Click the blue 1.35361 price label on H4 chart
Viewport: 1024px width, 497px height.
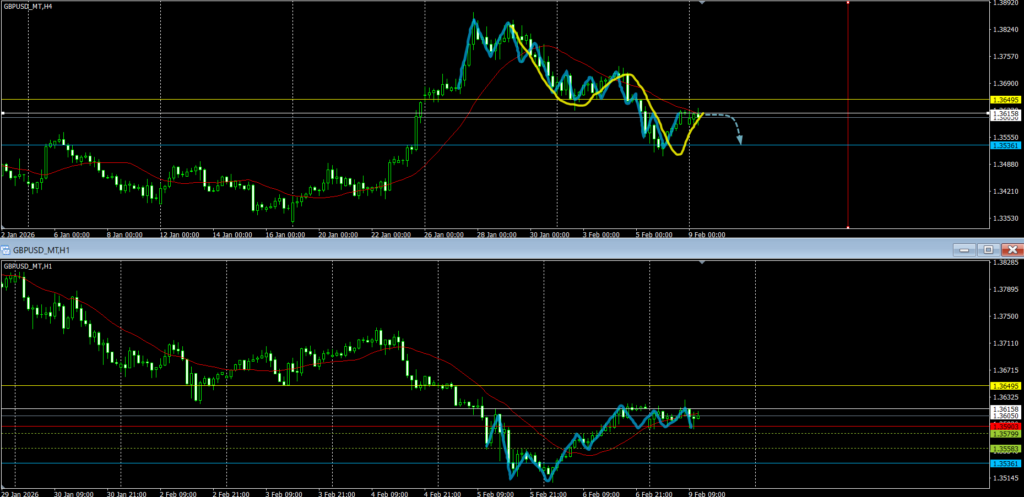(x=1004, y=146)
